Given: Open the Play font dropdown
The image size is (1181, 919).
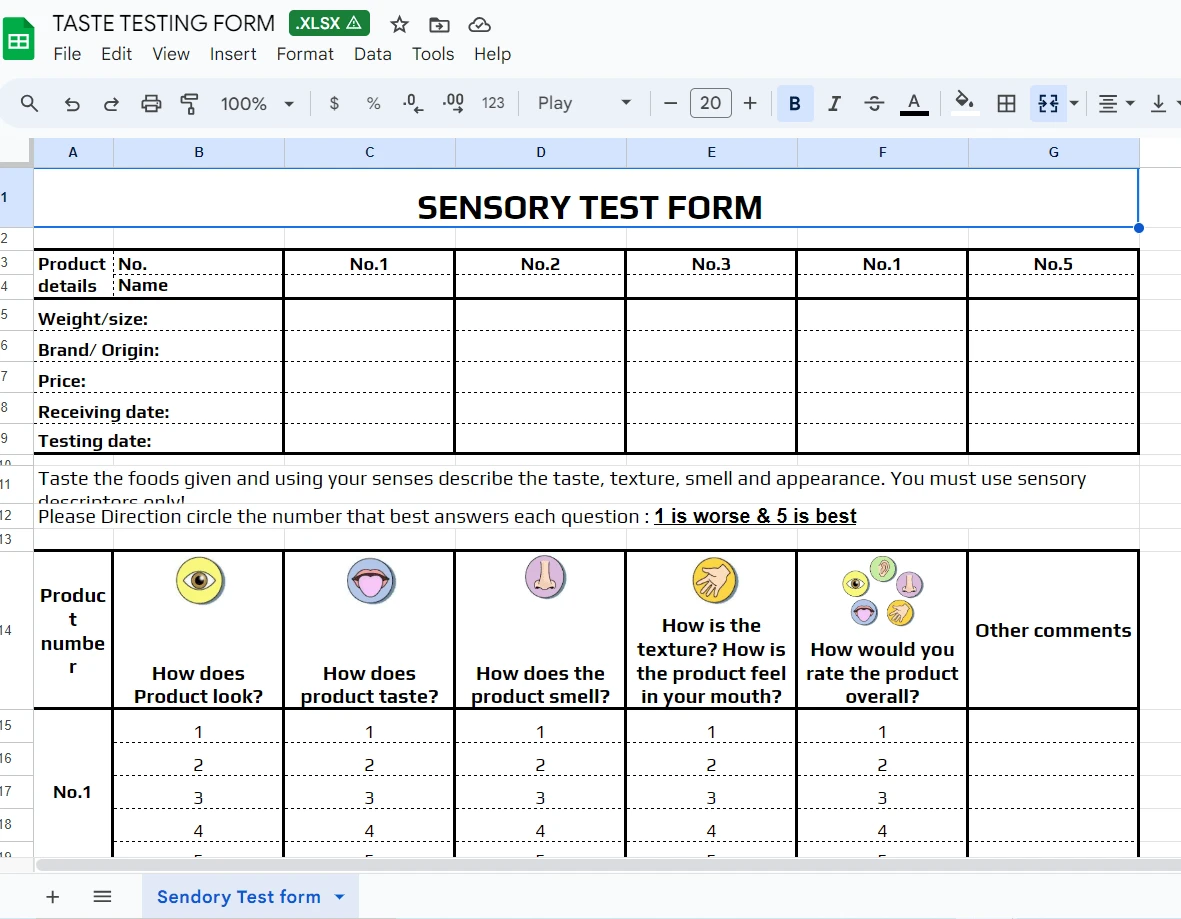Looking at the screenshot, I should tap(584, 103).
